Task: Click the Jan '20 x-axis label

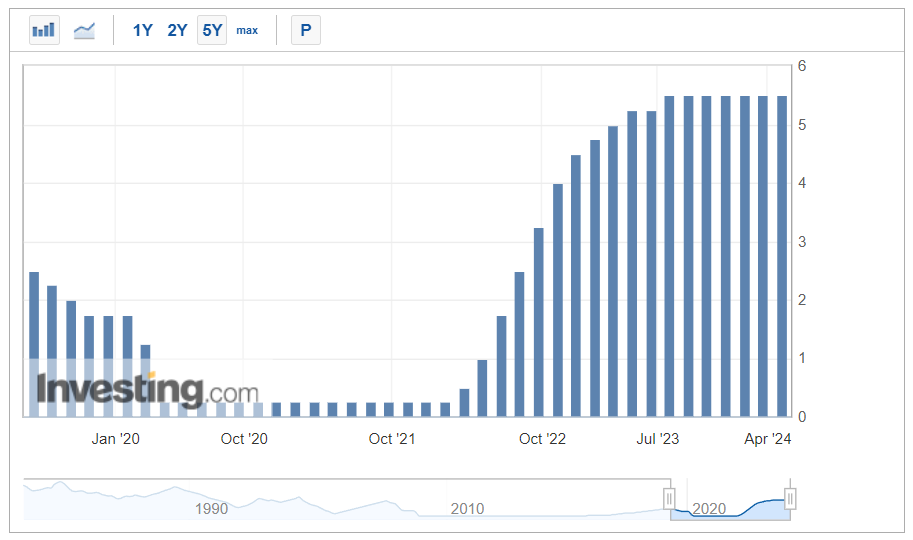Action: pos(116,438)
